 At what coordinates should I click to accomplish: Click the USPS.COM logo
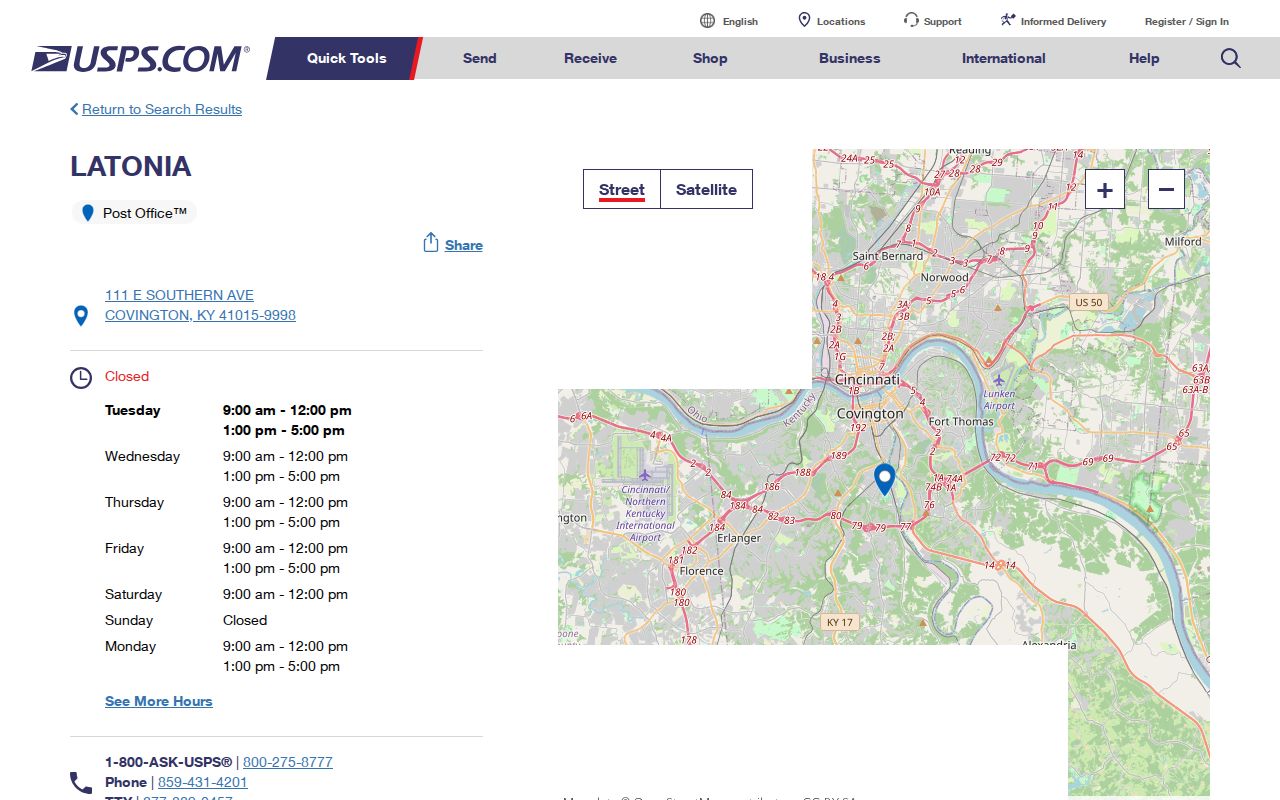pos(140,59)
